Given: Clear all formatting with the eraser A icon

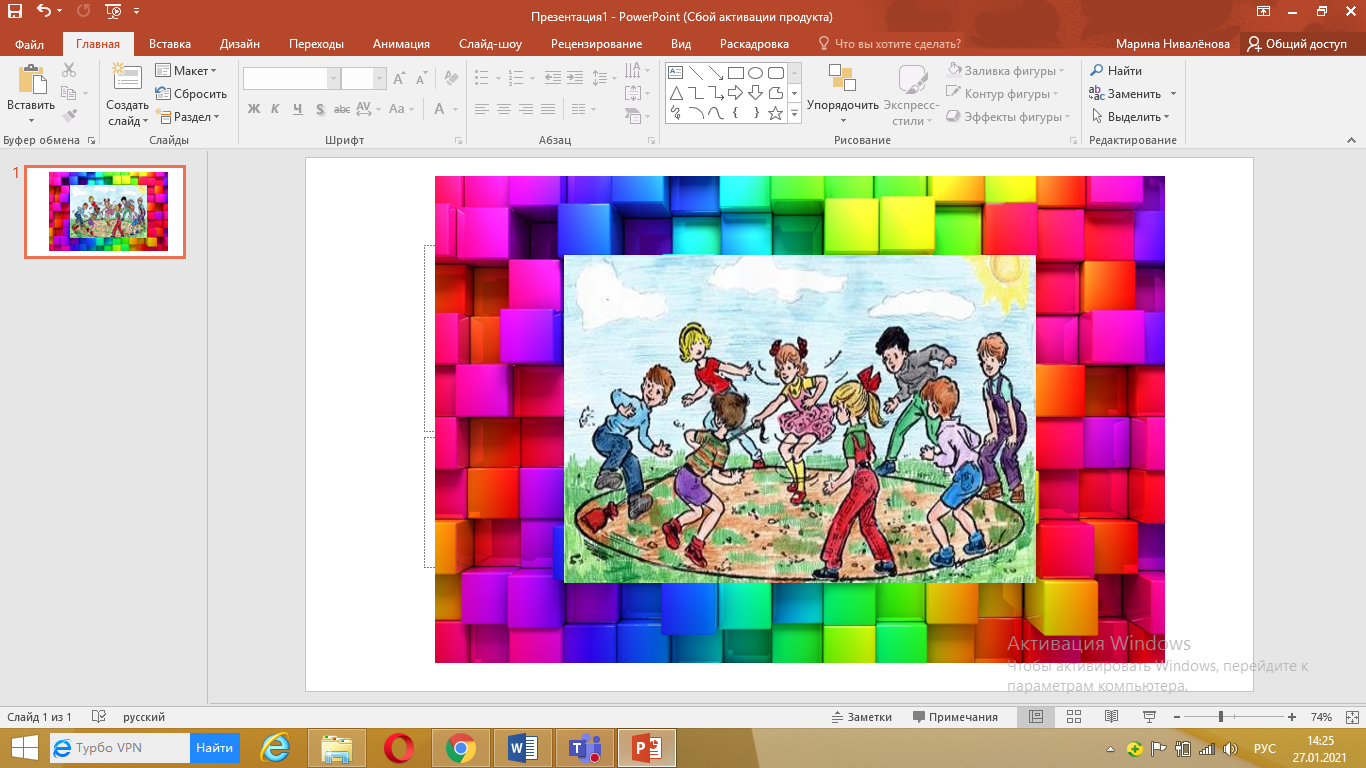Looking at the screenshot, I should (x=451, y=78).
